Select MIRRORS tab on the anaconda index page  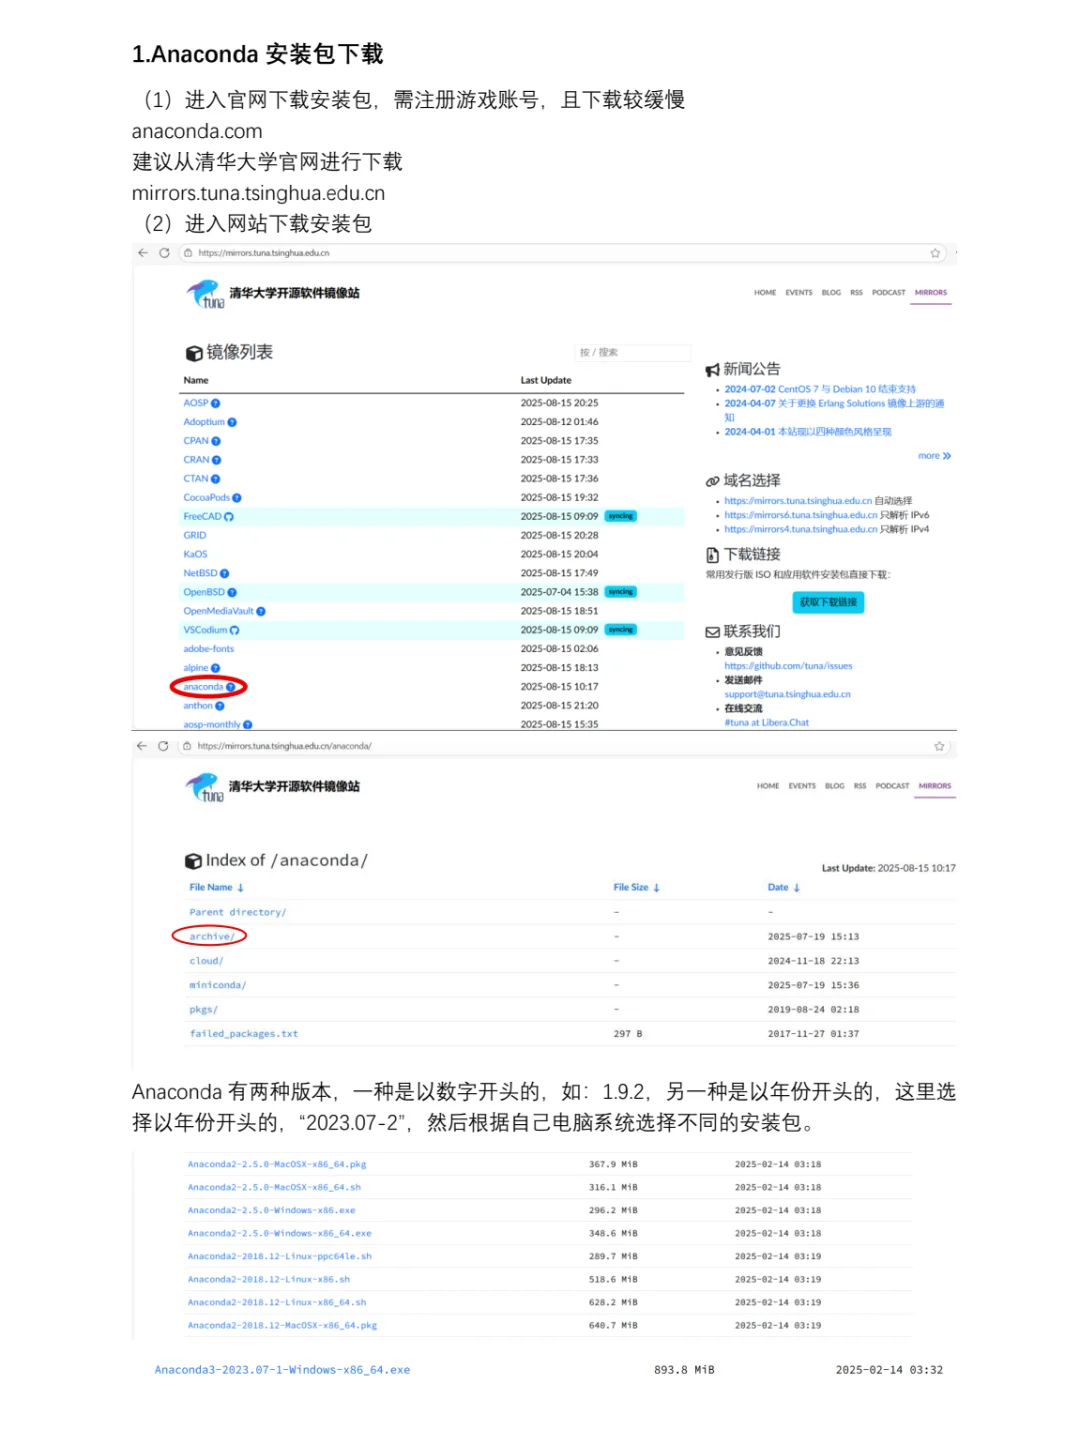(935, 786)
